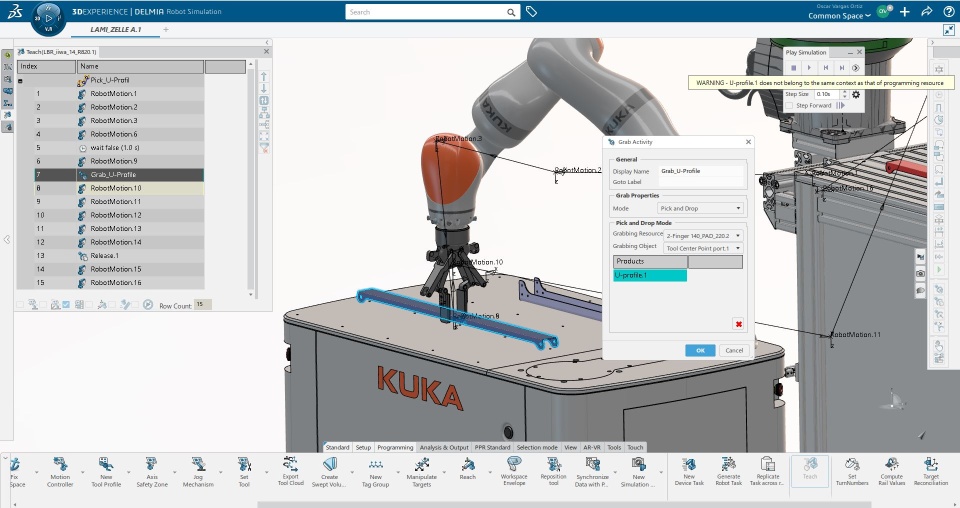This screenshot has width=960, height=508.
Task: Enable the Step Forward checkbox
Action: [x=789, y=105]
